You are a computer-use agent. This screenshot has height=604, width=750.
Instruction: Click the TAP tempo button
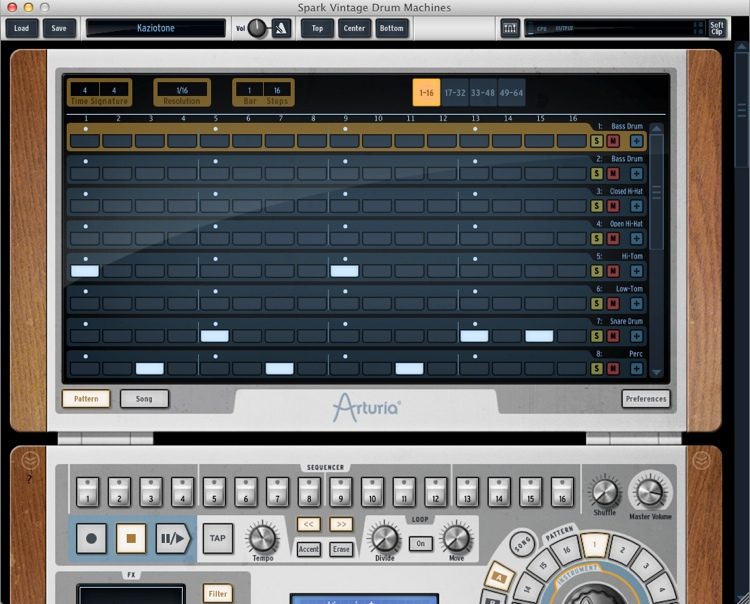pyautogui.click(x=218, y=538)
